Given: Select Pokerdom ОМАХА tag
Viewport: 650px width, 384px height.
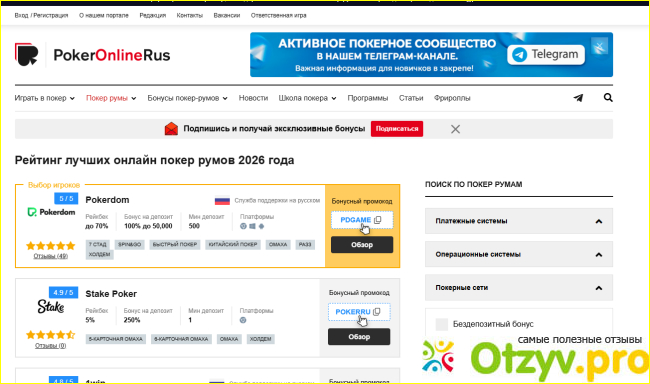Looking at the screenshot, I should pos(278,245).
